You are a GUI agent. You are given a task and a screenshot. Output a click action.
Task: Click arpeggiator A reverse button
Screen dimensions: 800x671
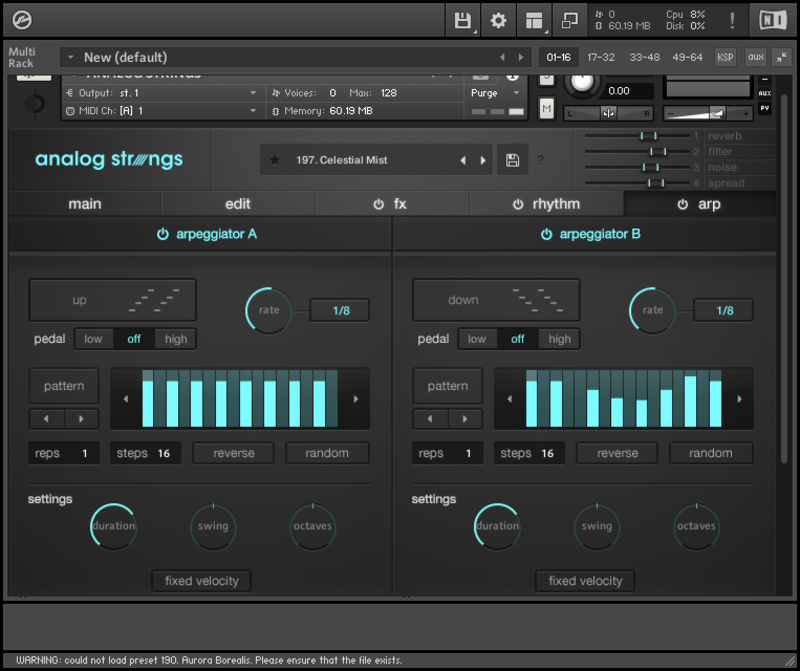pos(234,453)
